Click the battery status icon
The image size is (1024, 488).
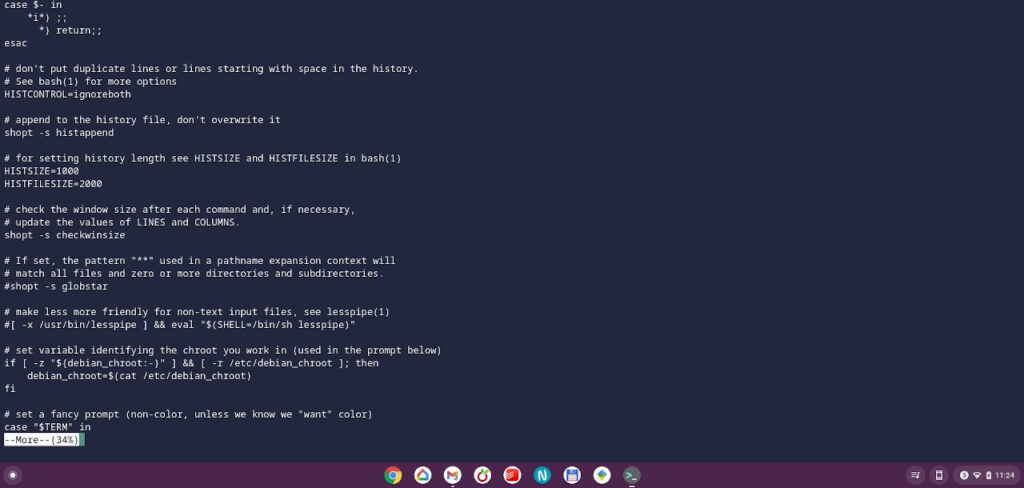point(988,475)
